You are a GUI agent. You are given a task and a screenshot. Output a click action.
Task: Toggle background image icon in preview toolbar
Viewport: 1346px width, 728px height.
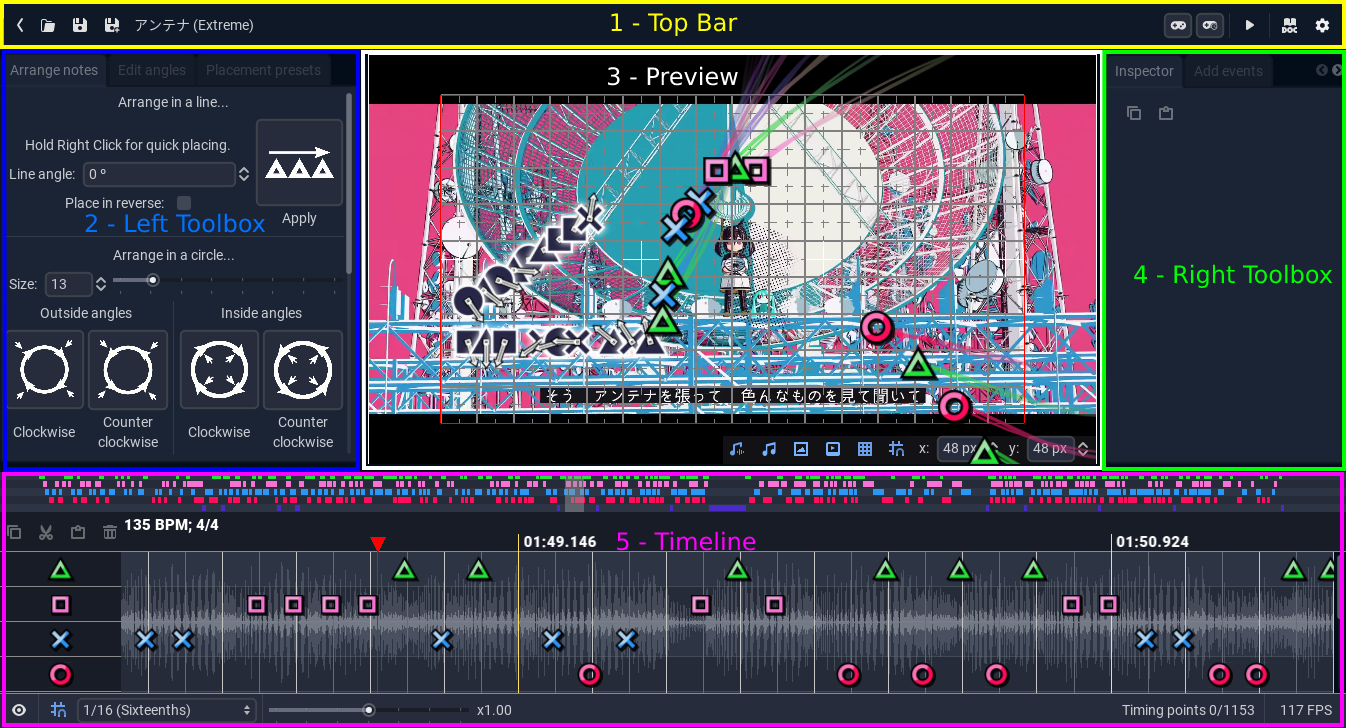tap(800, 449)
